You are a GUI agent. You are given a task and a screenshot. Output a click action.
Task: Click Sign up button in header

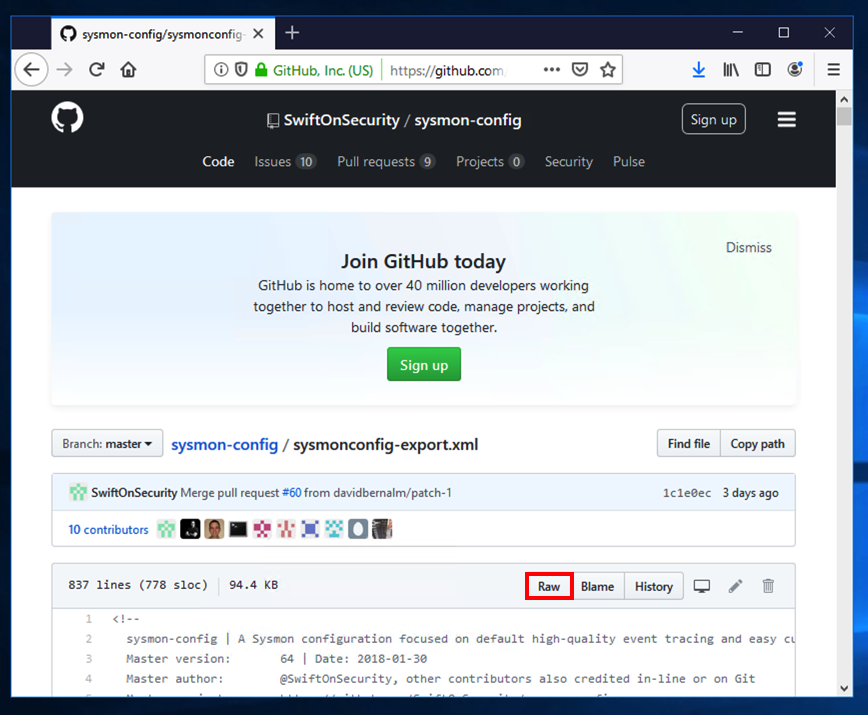click(714, 119)
